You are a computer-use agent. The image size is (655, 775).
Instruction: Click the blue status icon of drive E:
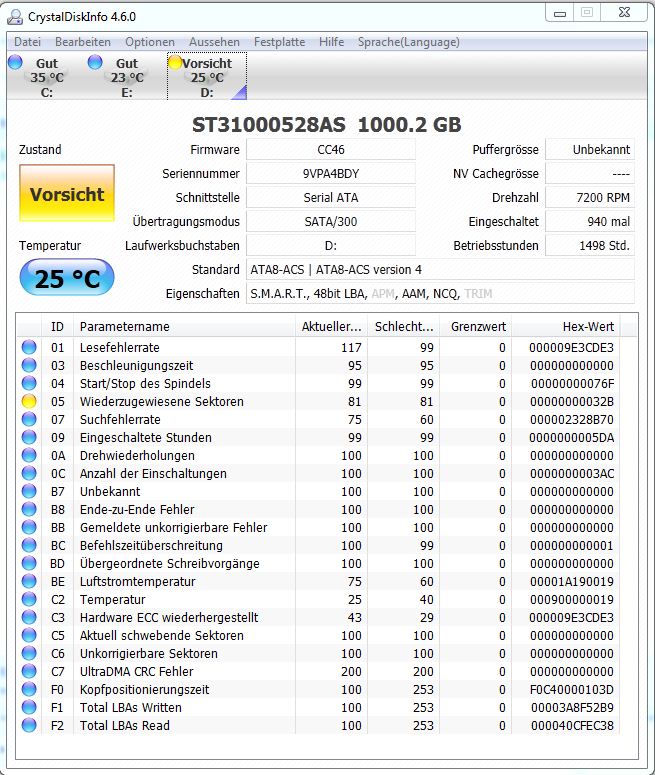click(x=95, y=62)
